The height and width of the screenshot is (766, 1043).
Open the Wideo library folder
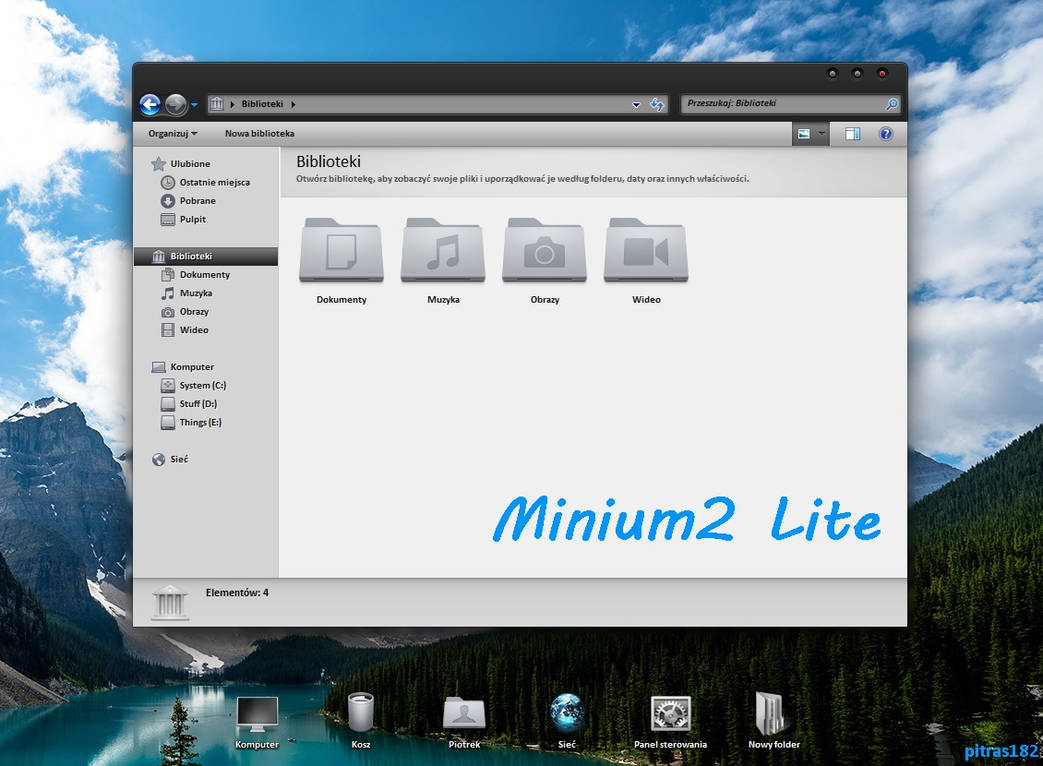coord(645,250)
